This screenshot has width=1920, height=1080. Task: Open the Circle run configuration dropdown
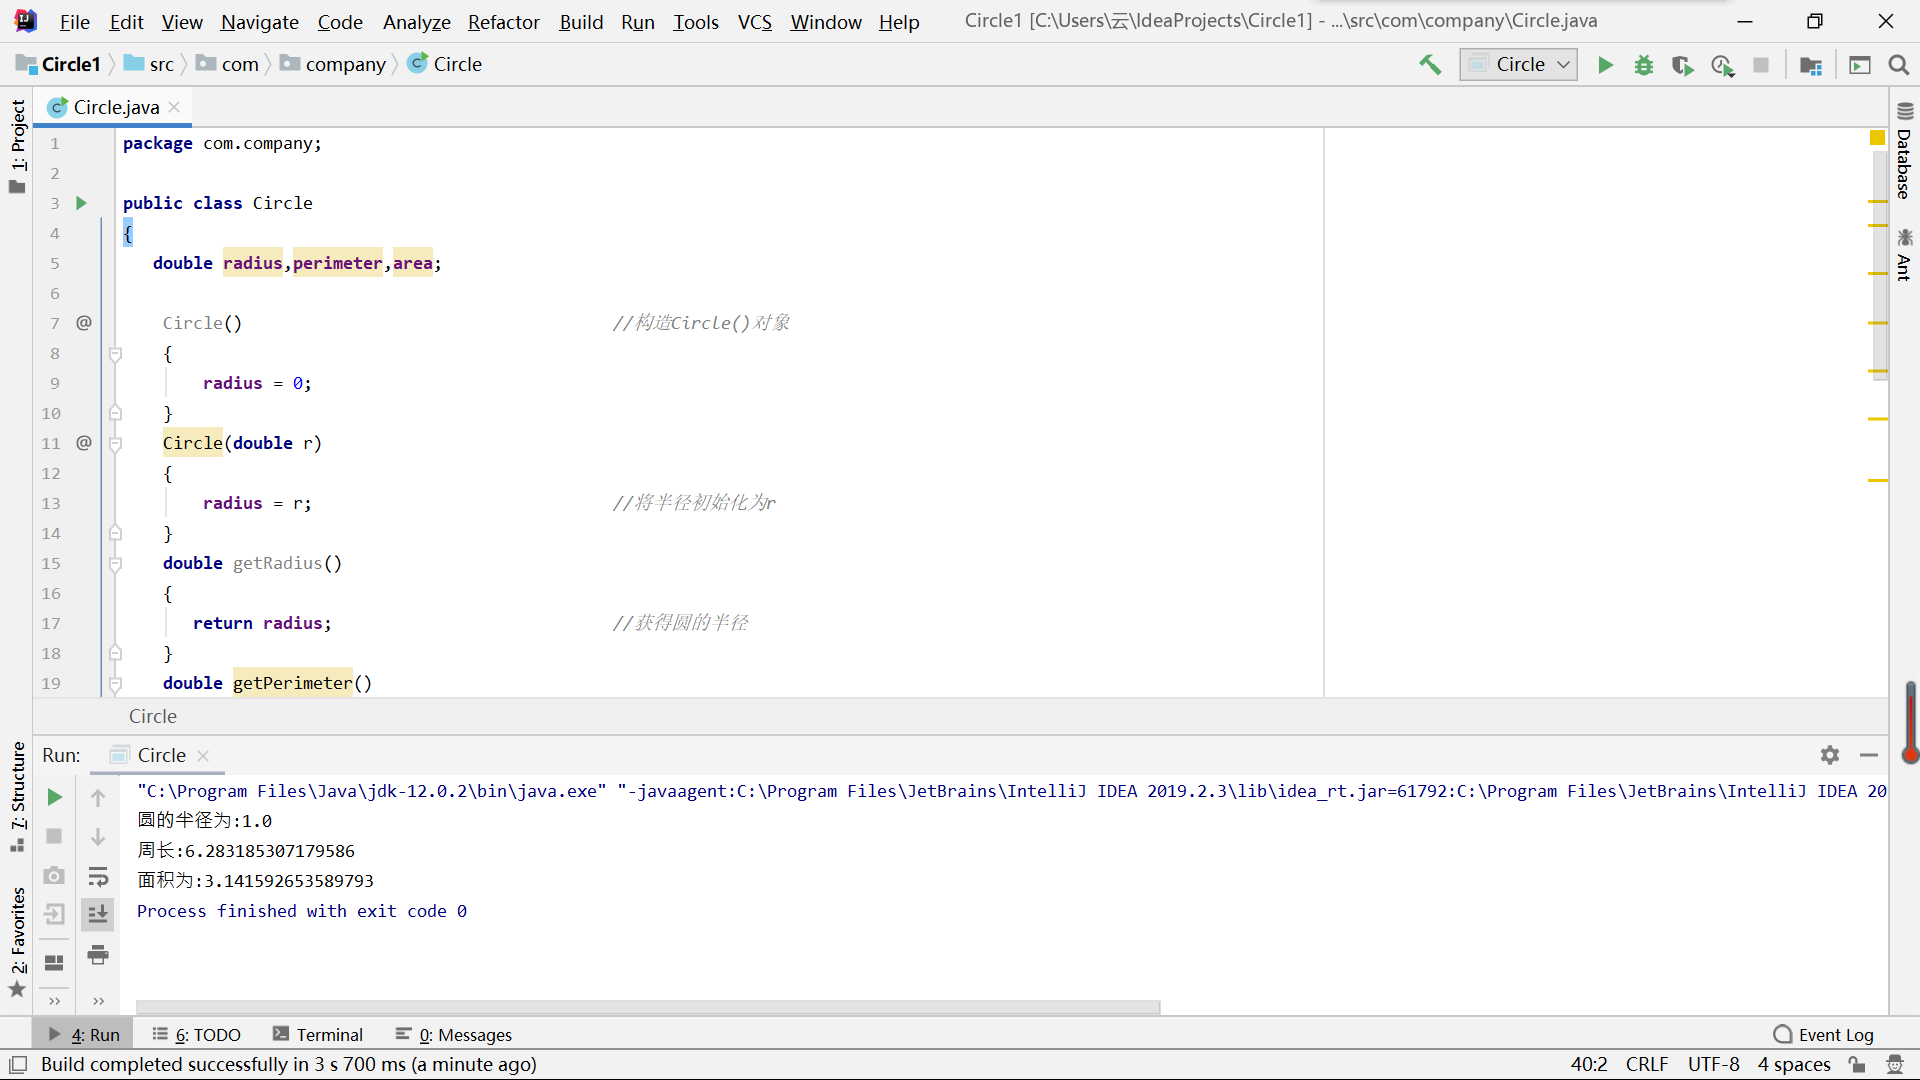pos(1519,65)
